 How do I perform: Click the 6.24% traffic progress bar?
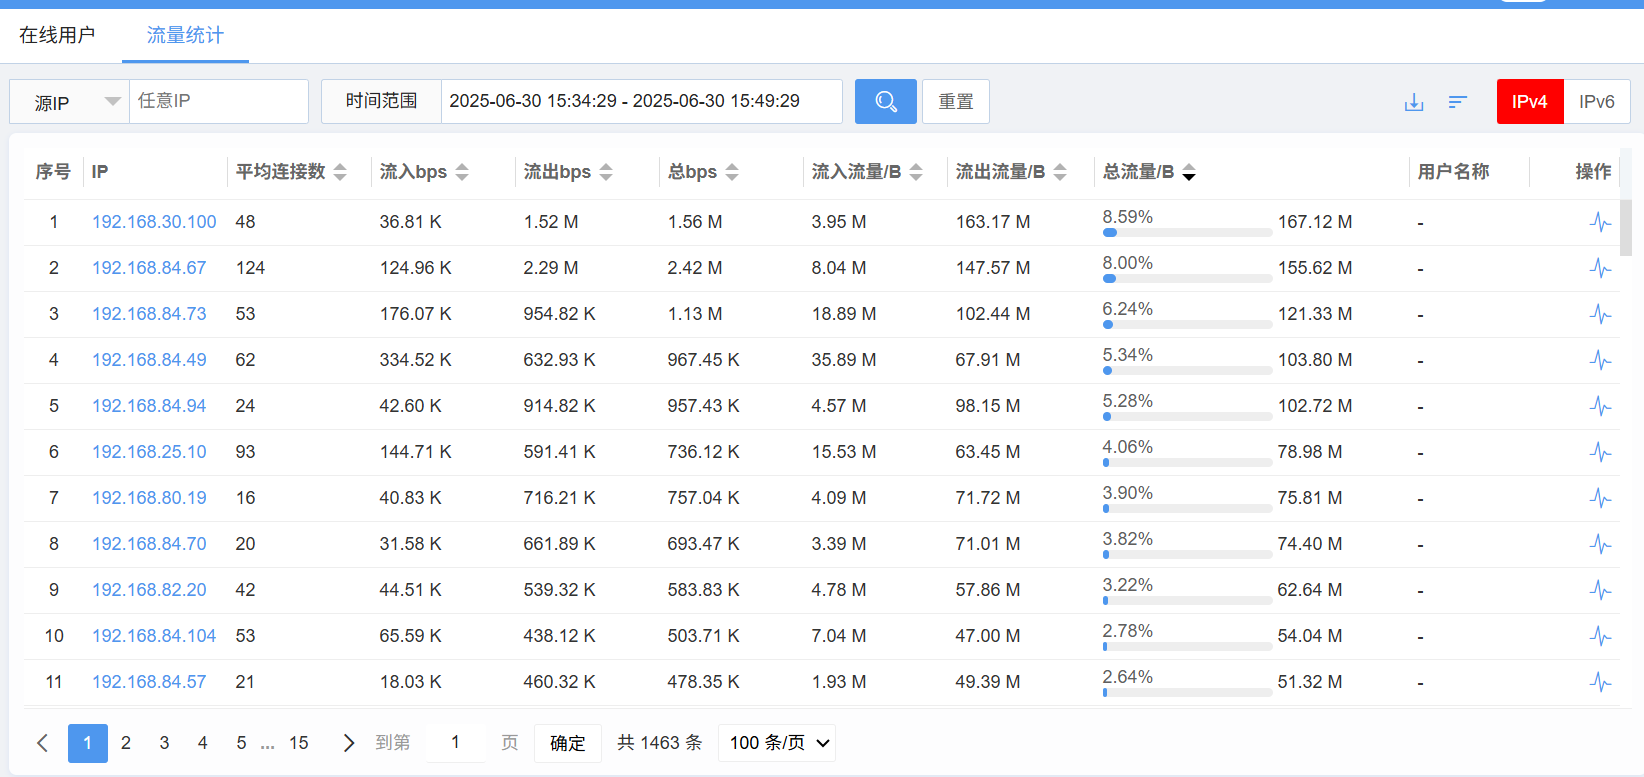(1187, 324)
